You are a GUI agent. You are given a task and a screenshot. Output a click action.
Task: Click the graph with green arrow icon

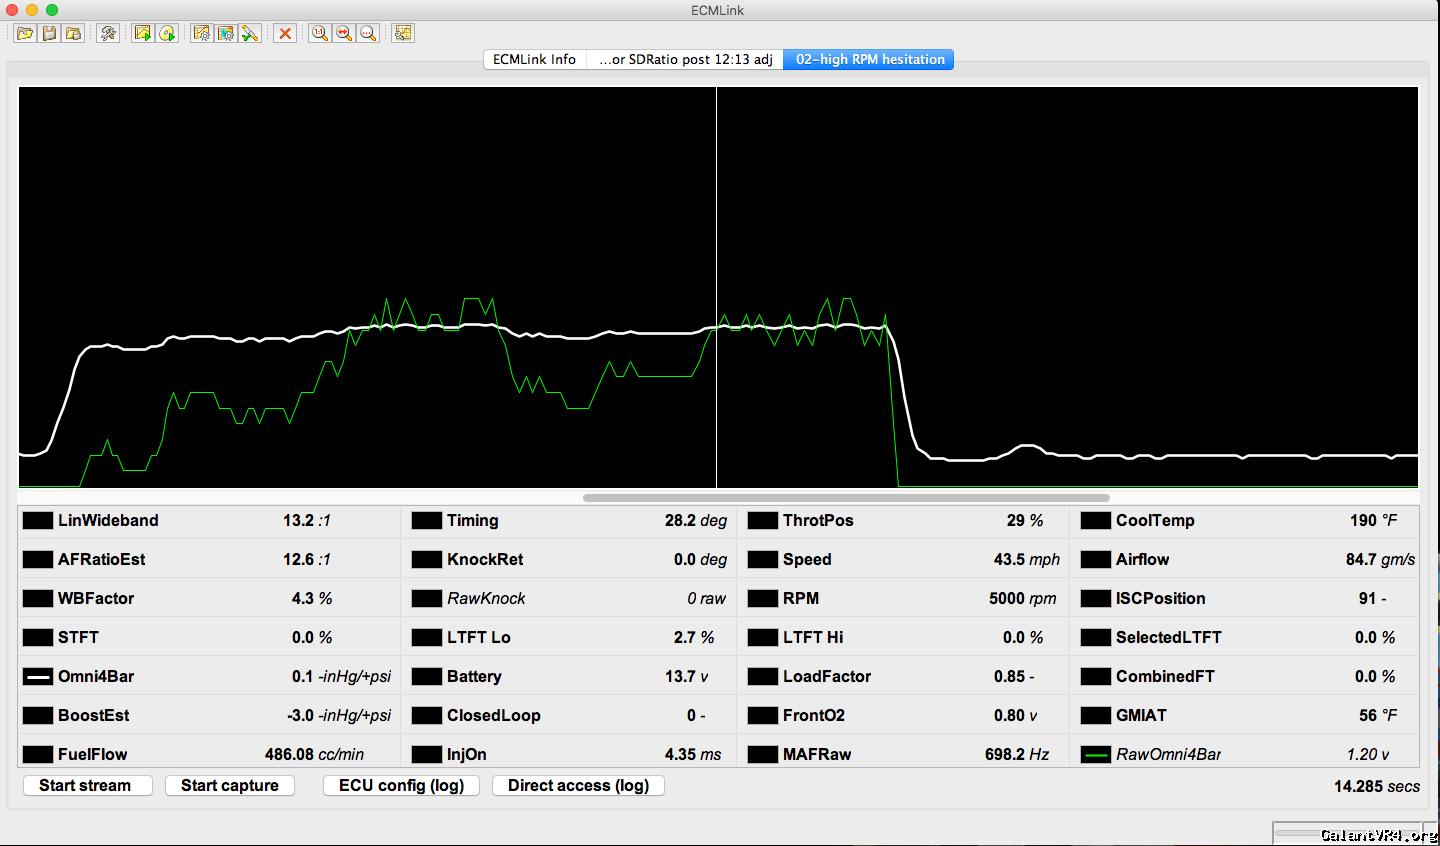143,34
